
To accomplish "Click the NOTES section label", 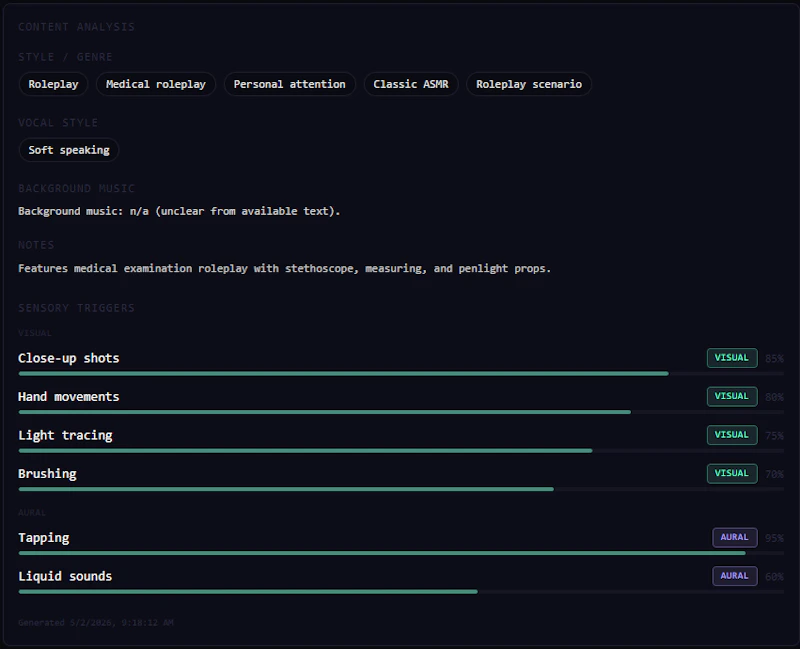I will point(36,245).
